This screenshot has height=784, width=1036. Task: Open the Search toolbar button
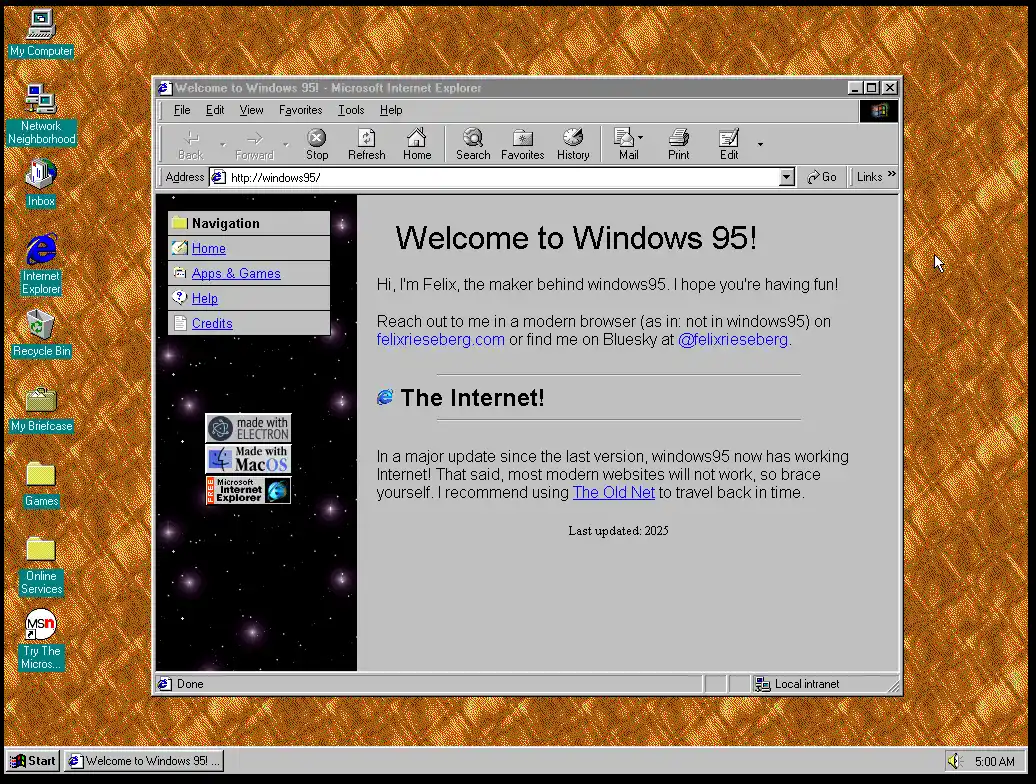click(x=473, y=145)
